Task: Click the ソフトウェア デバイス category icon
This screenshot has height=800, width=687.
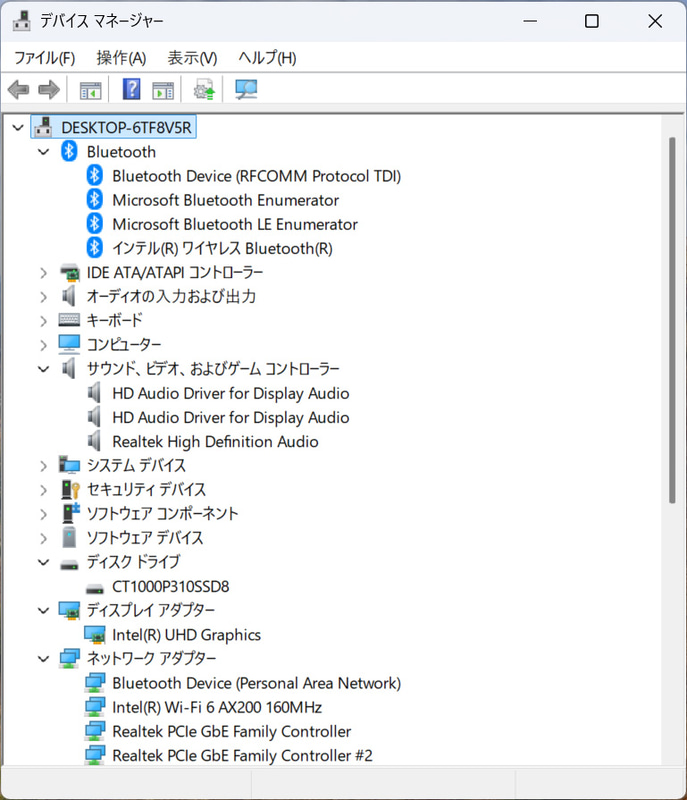Action: click(69, 538)
